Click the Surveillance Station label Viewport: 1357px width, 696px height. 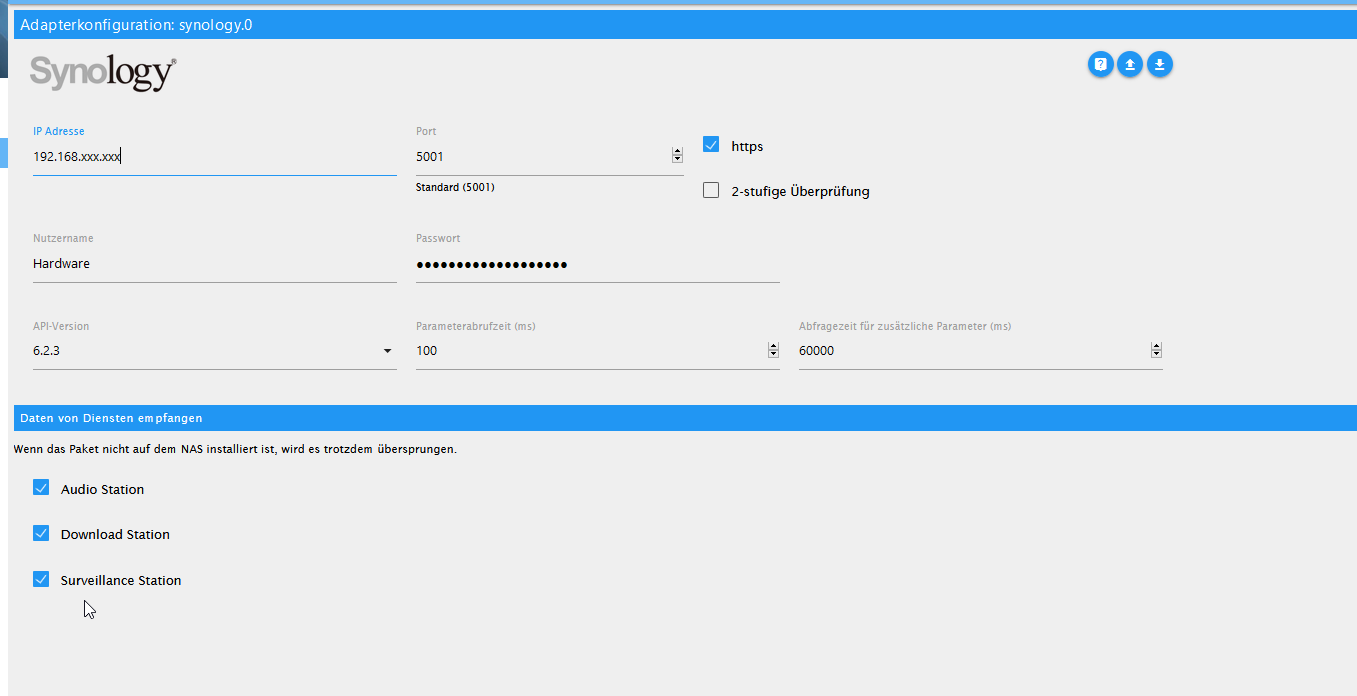tap(121, 580)
